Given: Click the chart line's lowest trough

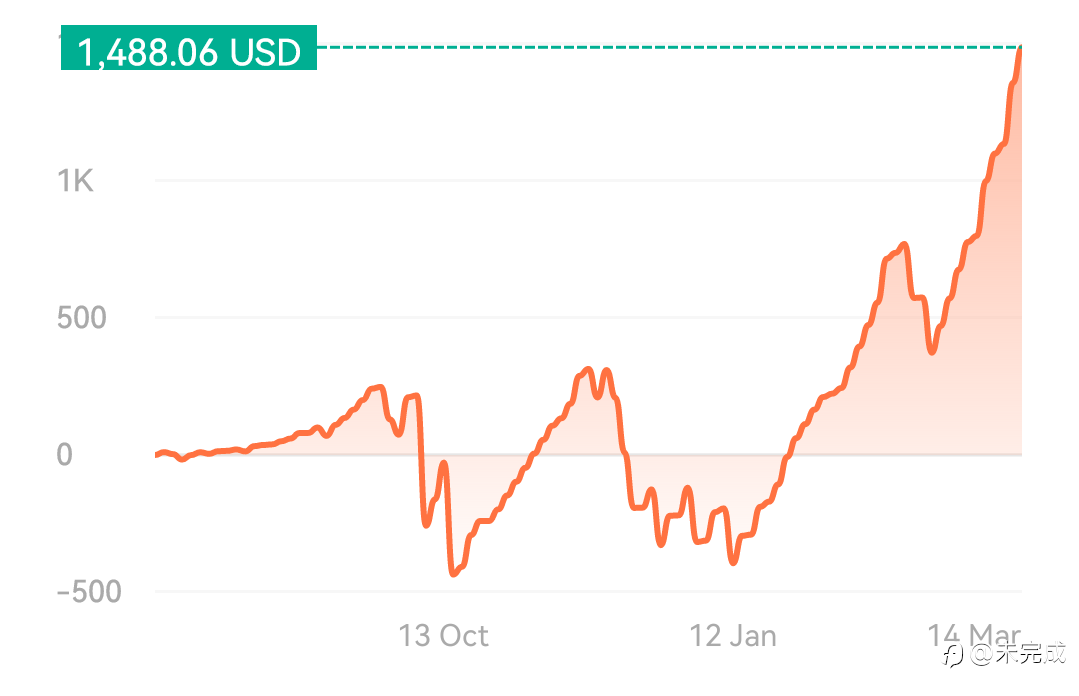Looking at the screenshot, I should click(x=453, y=573).
